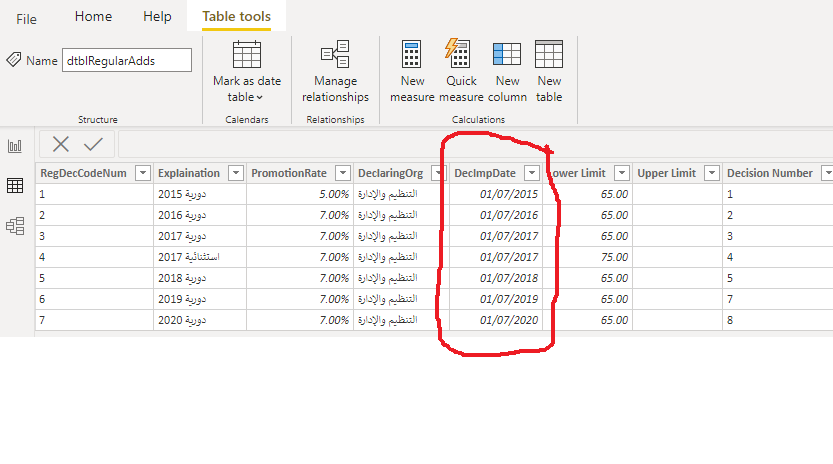Click the Explaination cell containing 2020

(x=200, y=320)
